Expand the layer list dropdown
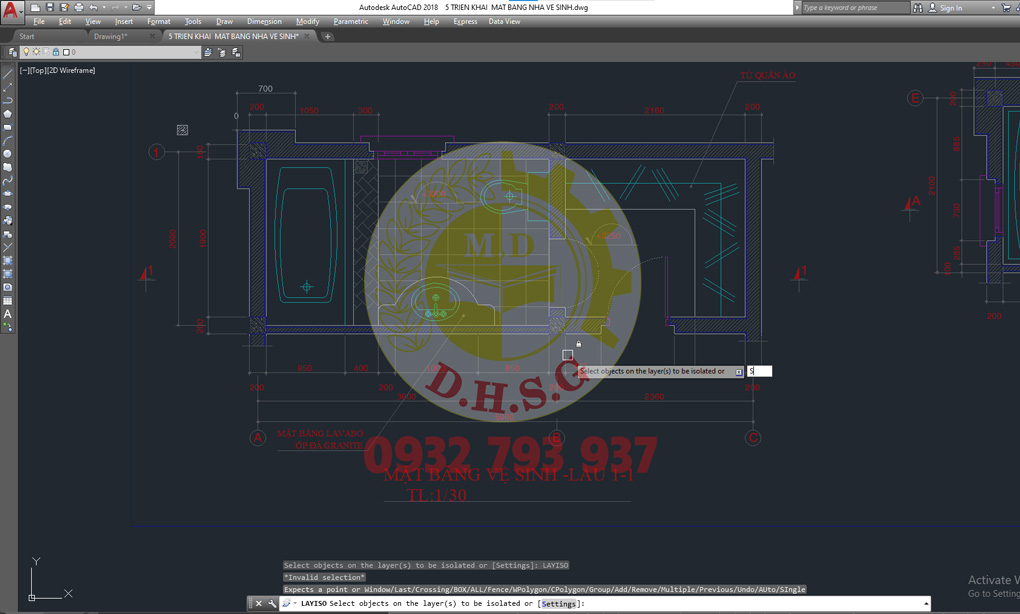 (x=196, y=52)
